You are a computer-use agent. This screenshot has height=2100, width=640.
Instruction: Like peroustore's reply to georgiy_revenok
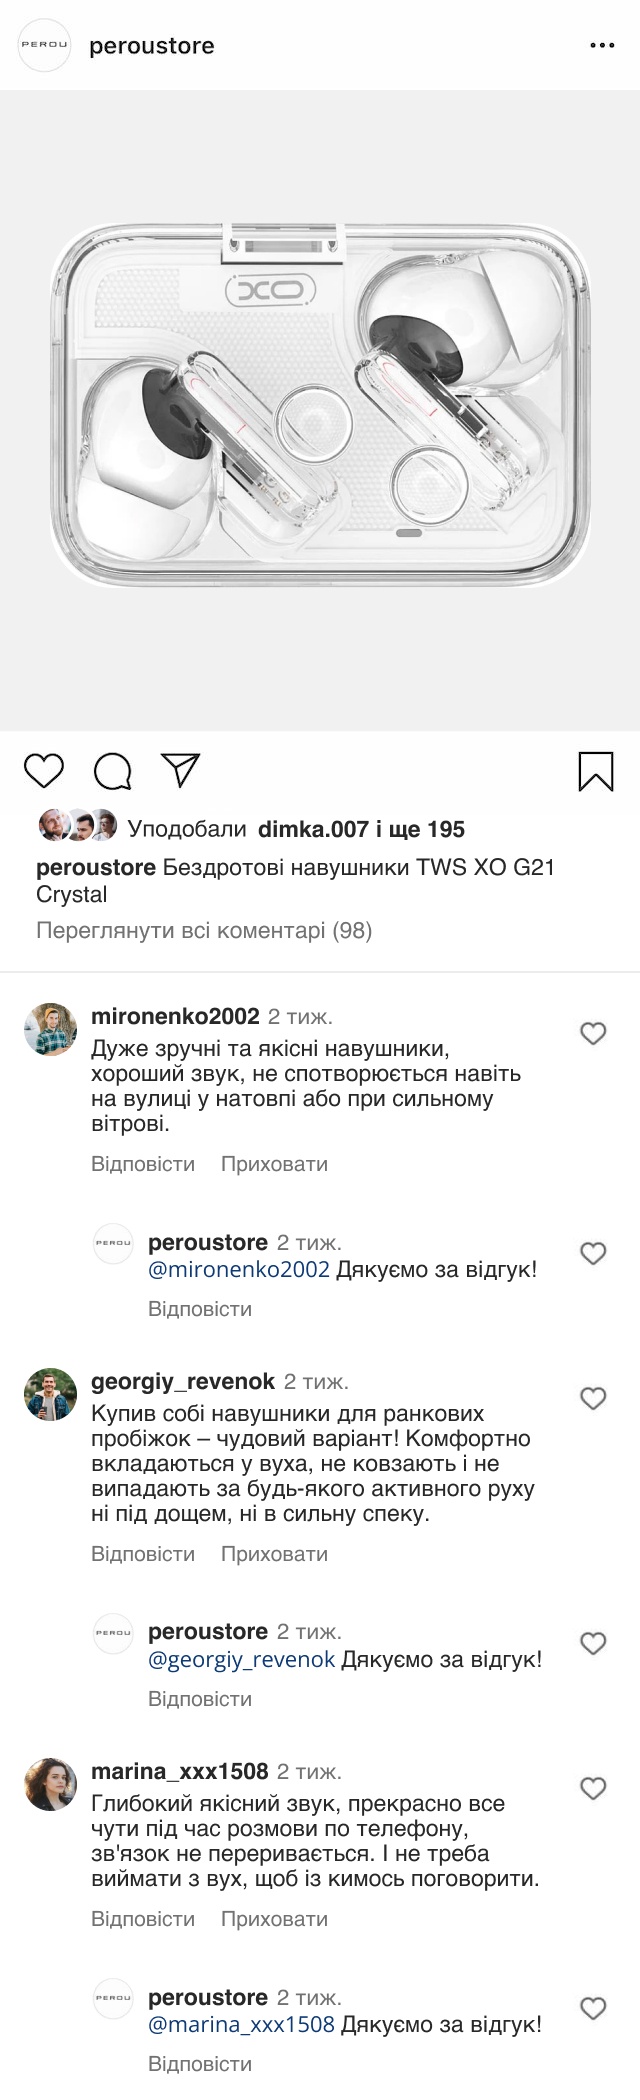[594, 1643]
